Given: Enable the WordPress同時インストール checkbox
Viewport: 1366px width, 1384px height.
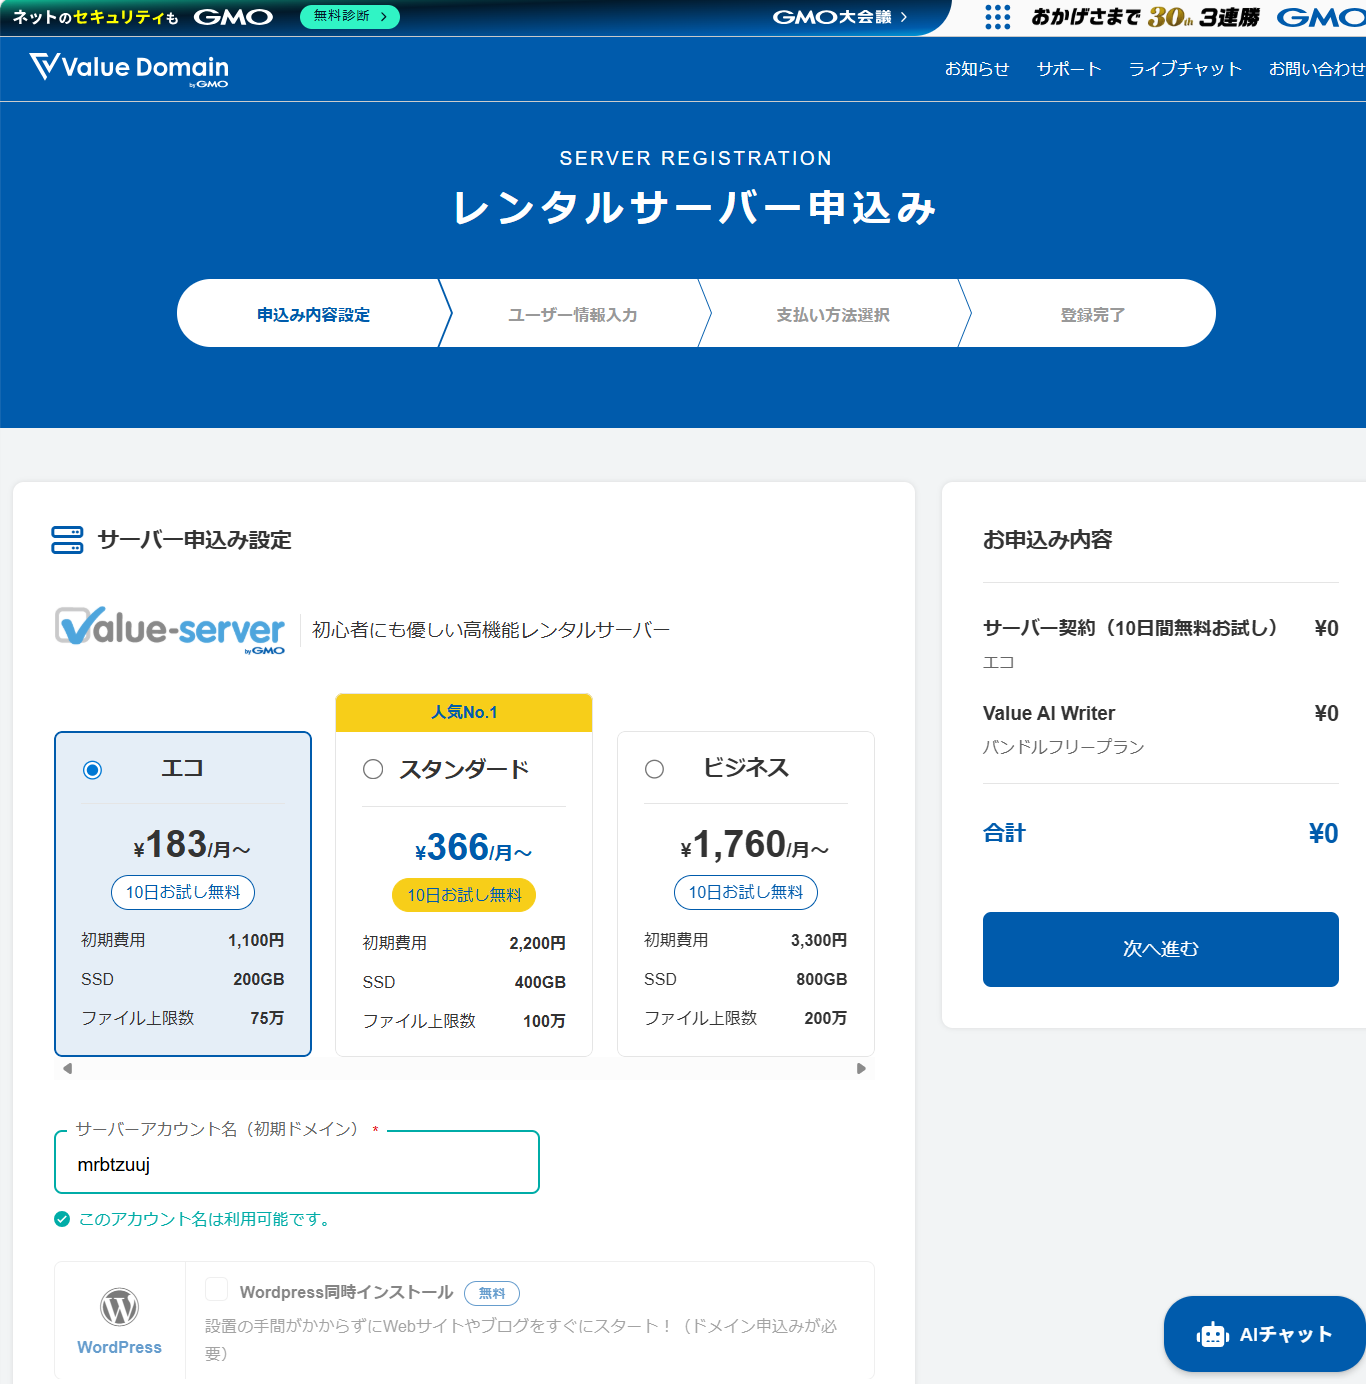Looking at the screenshot, I should pos(216,1289).
